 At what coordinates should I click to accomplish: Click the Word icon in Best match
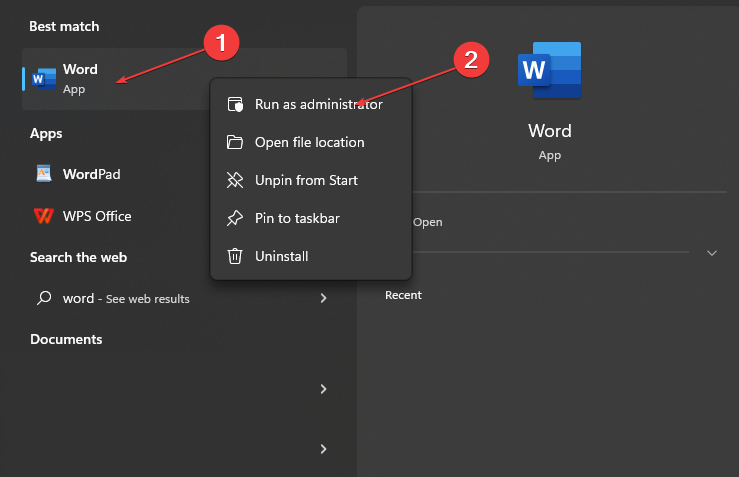[44, 79]
